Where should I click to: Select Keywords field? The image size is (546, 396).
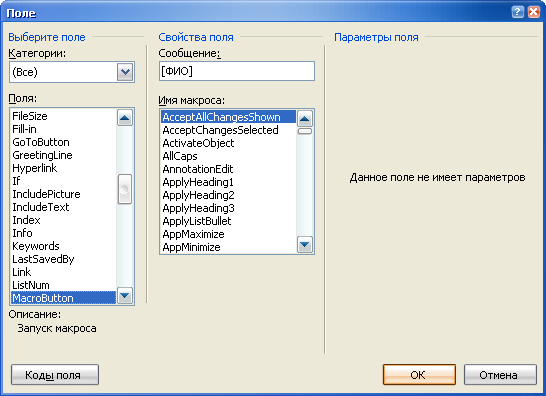click(64, 246)
